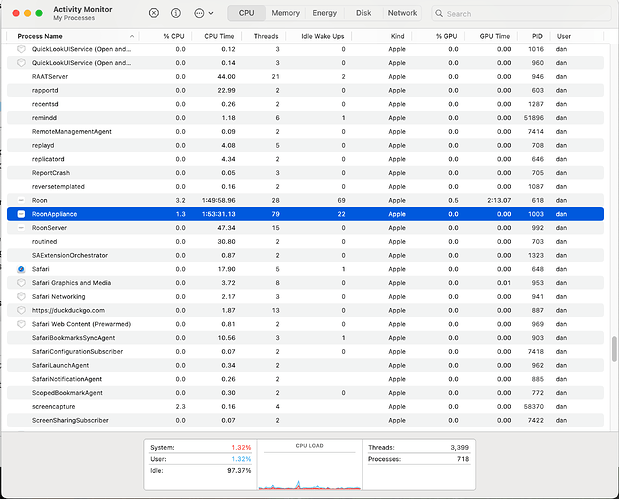Select the replicatord process
This screenshot has width=619, height=499.
point(305,159)
